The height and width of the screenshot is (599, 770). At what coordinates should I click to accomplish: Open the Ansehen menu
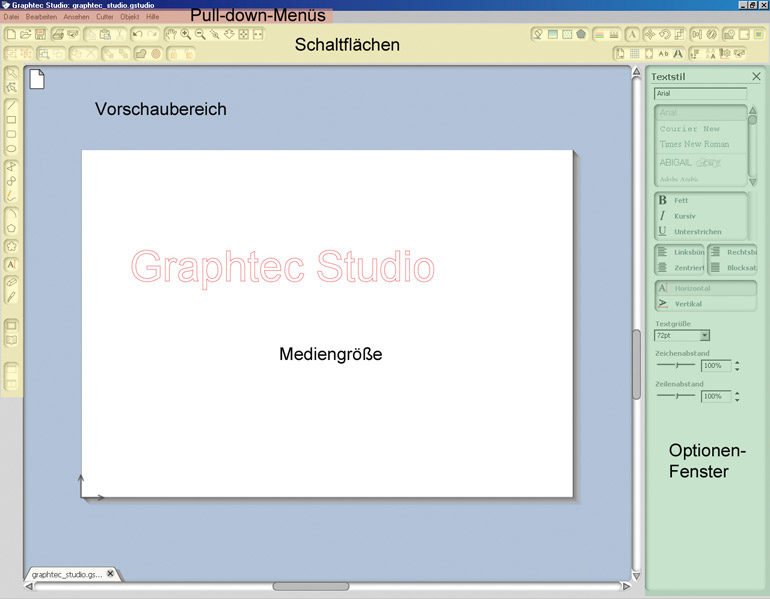(x=76, y=17)
